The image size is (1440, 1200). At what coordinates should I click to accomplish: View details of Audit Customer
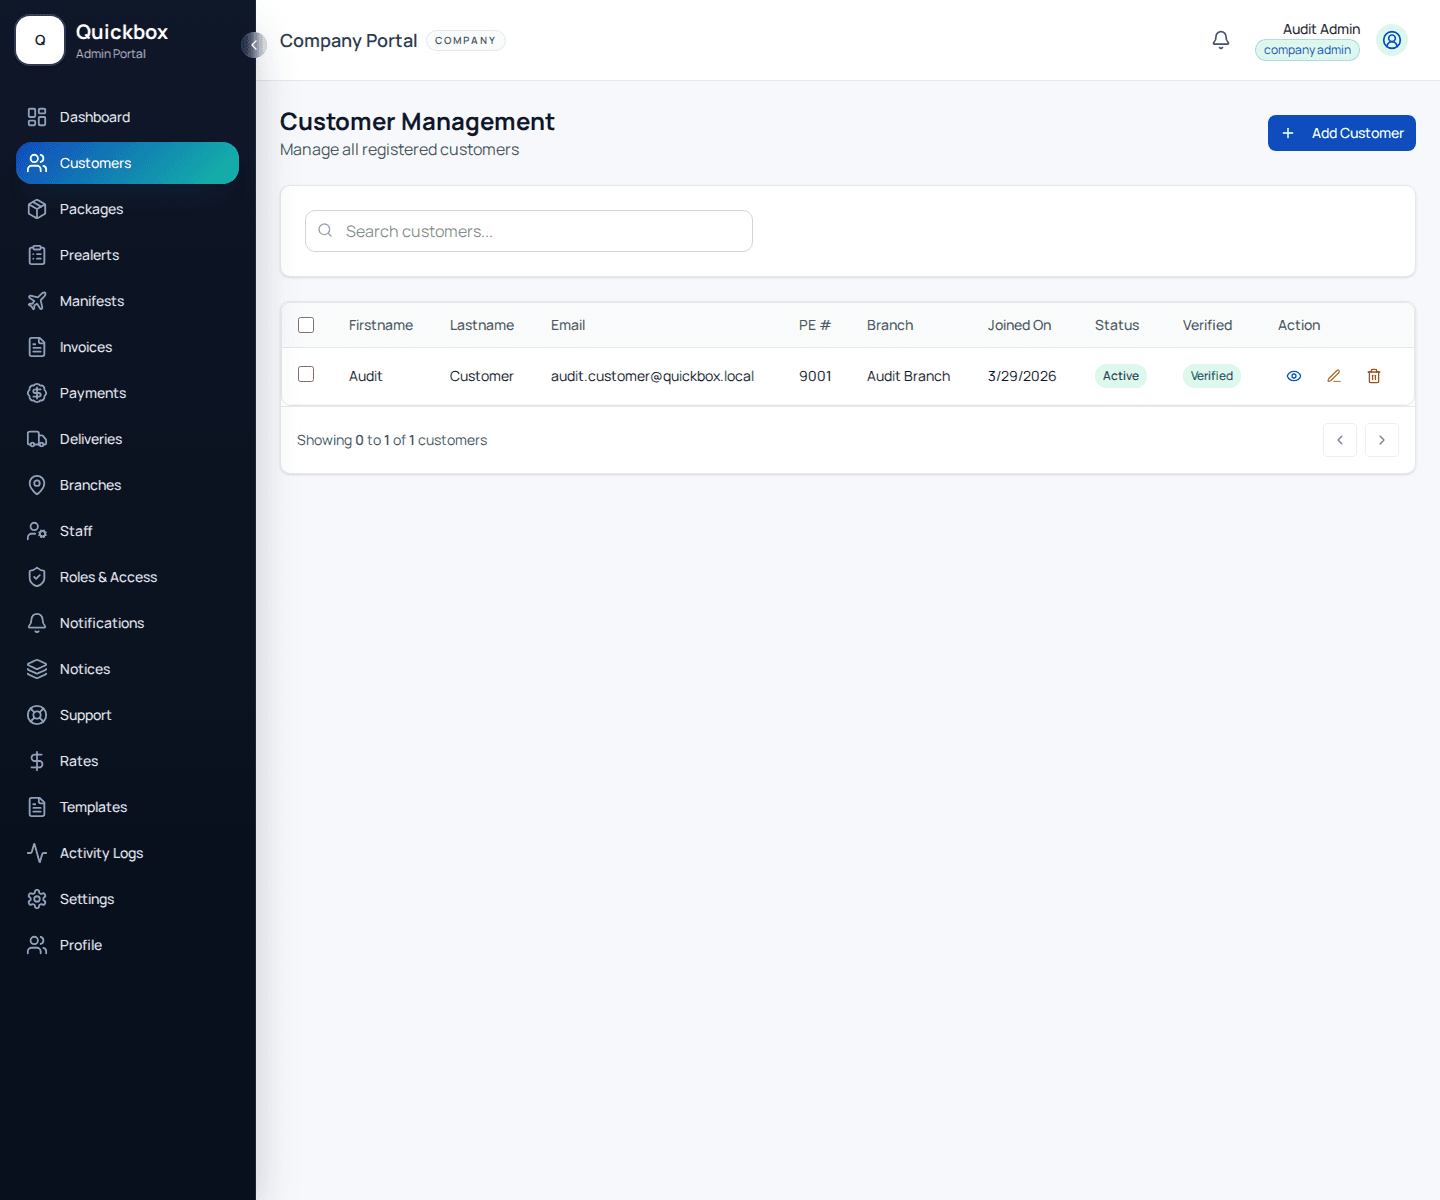1294,376
